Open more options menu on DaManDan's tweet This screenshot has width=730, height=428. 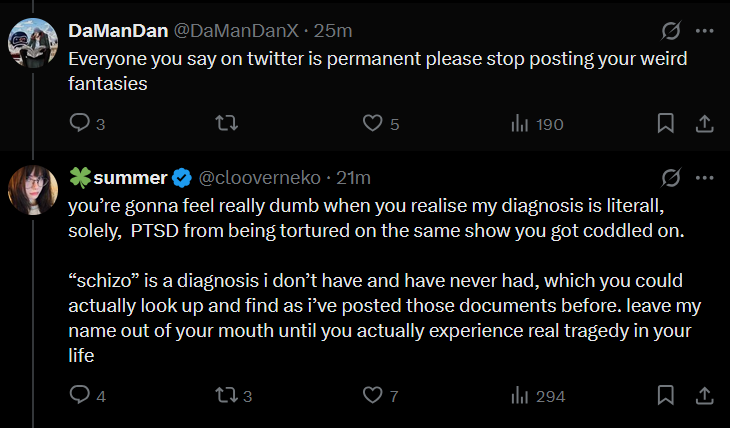coord(704,32)
